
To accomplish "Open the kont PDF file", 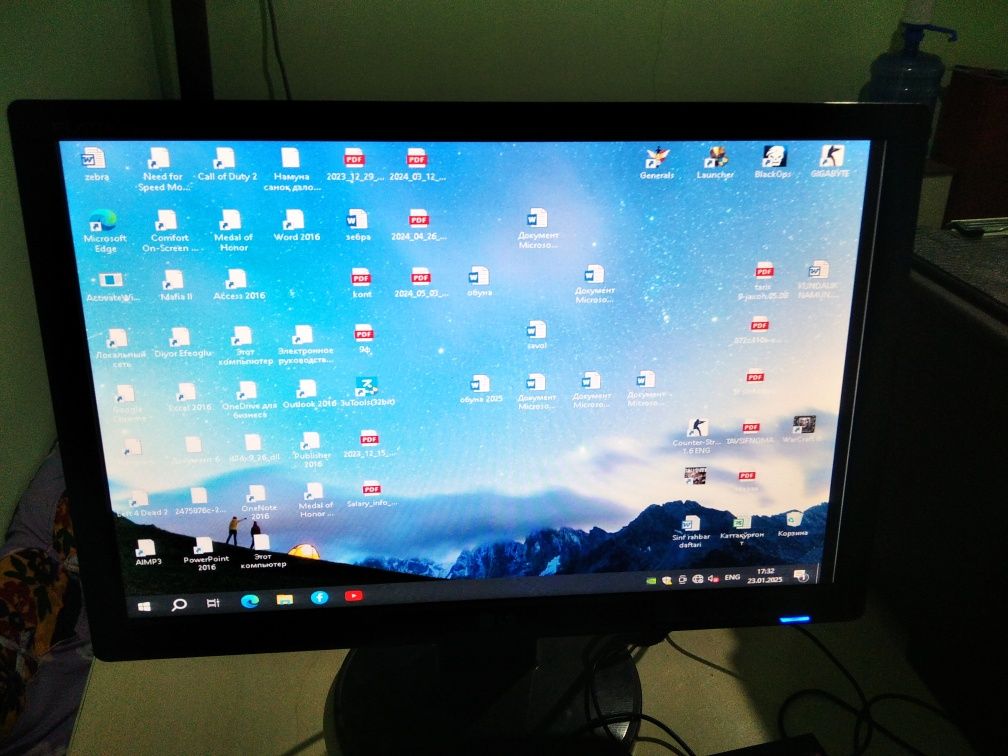I will coord(361,283).
